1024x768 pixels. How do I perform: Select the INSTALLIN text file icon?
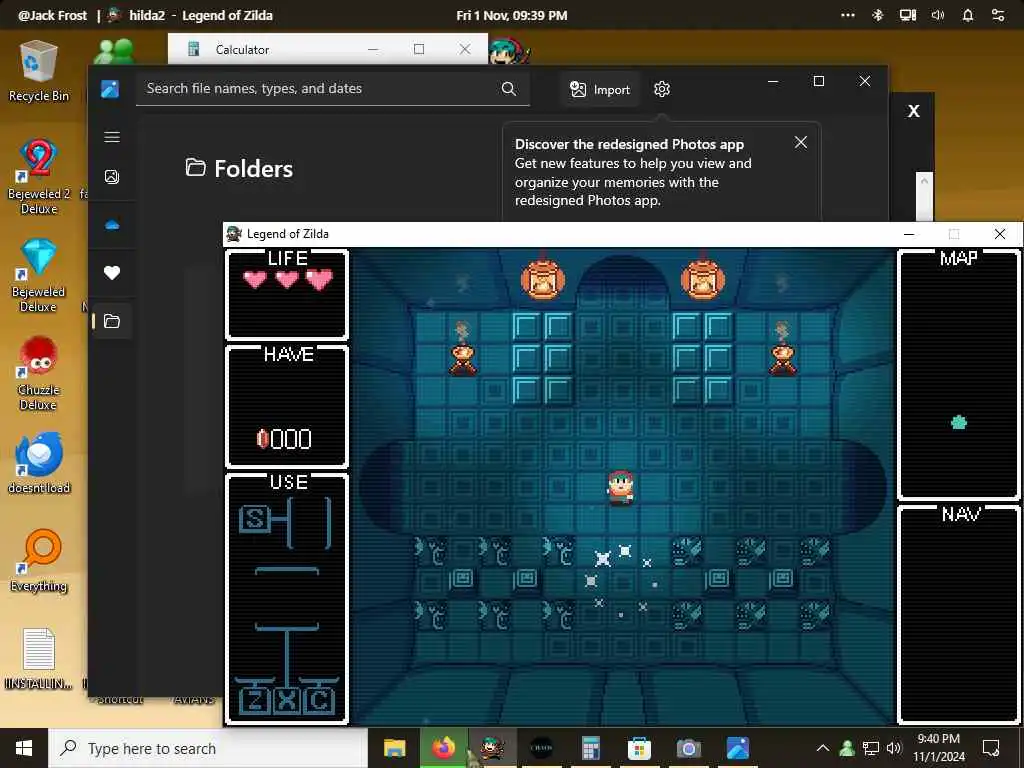coord(39,658)
